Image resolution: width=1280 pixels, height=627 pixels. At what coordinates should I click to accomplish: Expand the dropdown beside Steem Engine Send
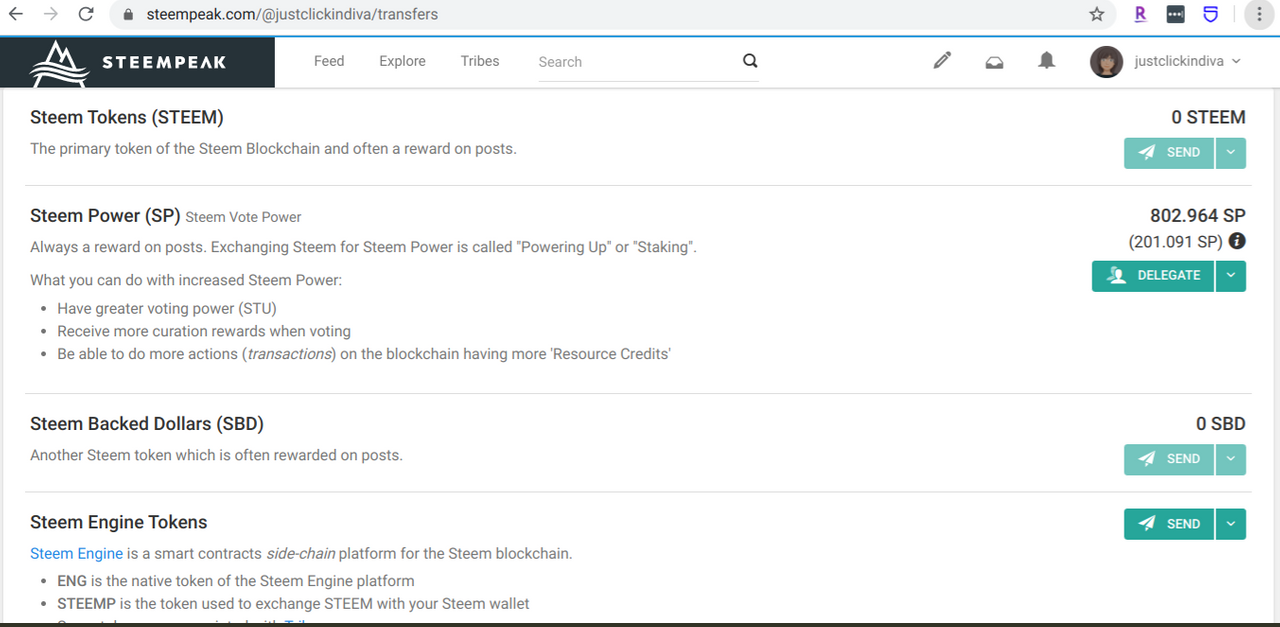pyautogui.click(x=1231, y=524)
